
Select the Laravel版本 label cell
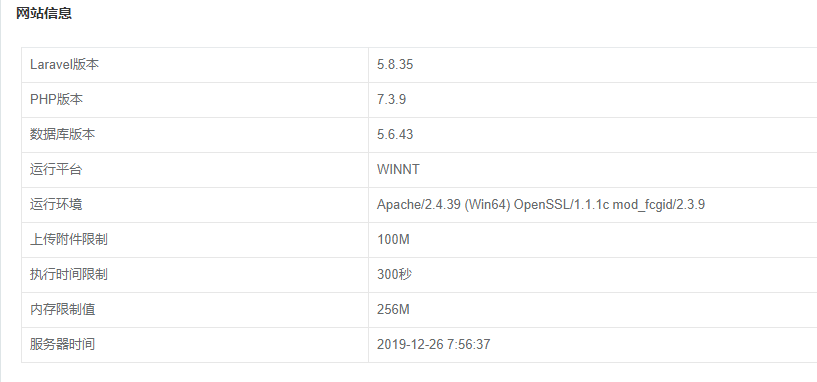(x=195, y=65)
